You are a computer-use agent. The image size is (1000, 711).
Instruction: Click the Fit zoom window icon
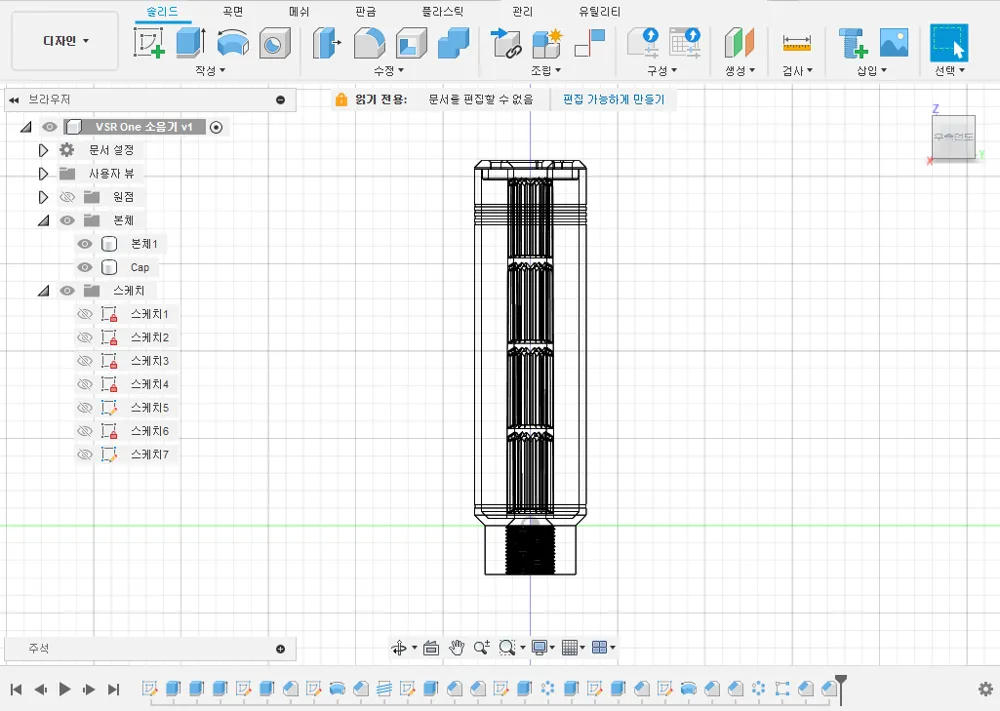[x=507, y=648]
